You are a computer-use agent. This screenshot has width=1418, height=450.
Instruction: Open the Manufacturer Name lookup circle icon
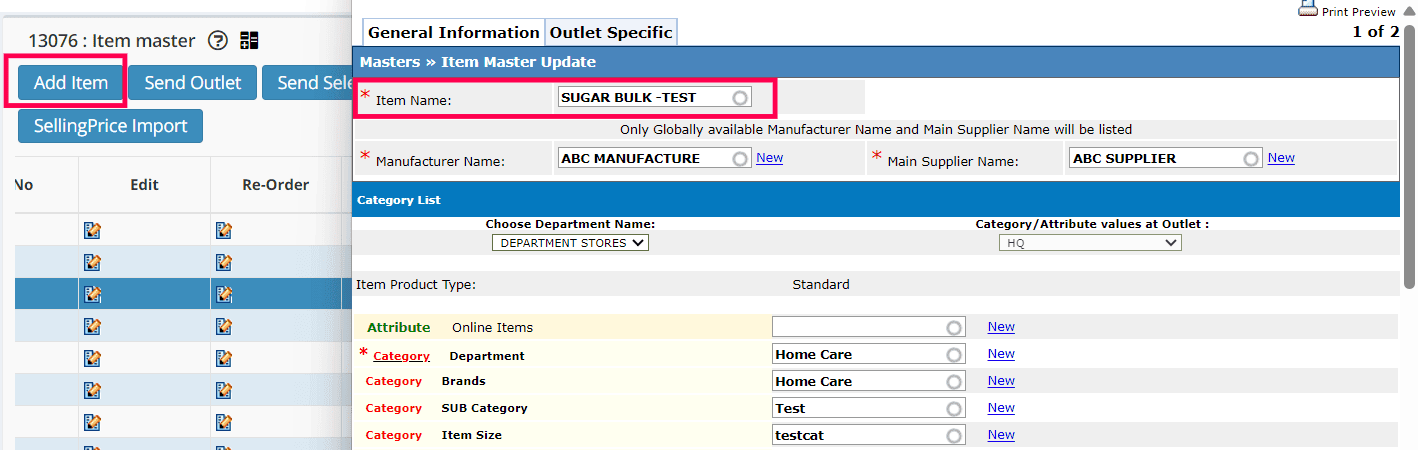(x=740, y=158)
